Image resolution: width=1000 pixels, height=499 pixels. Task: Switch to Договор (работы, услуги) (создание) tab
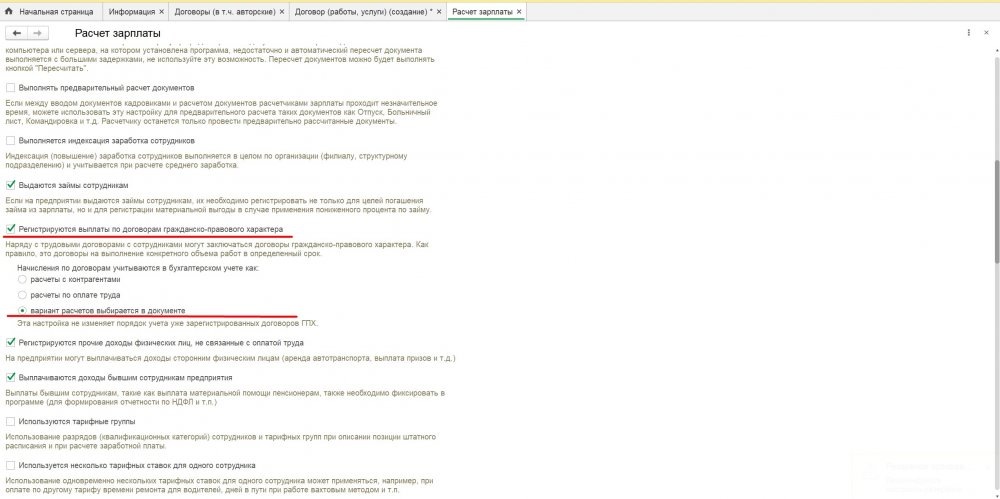[x=364, y=11]
